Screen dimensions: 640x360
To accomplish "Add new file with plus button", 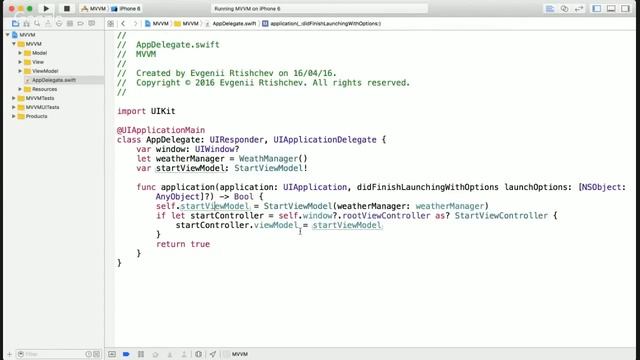I will coord(9,354).
